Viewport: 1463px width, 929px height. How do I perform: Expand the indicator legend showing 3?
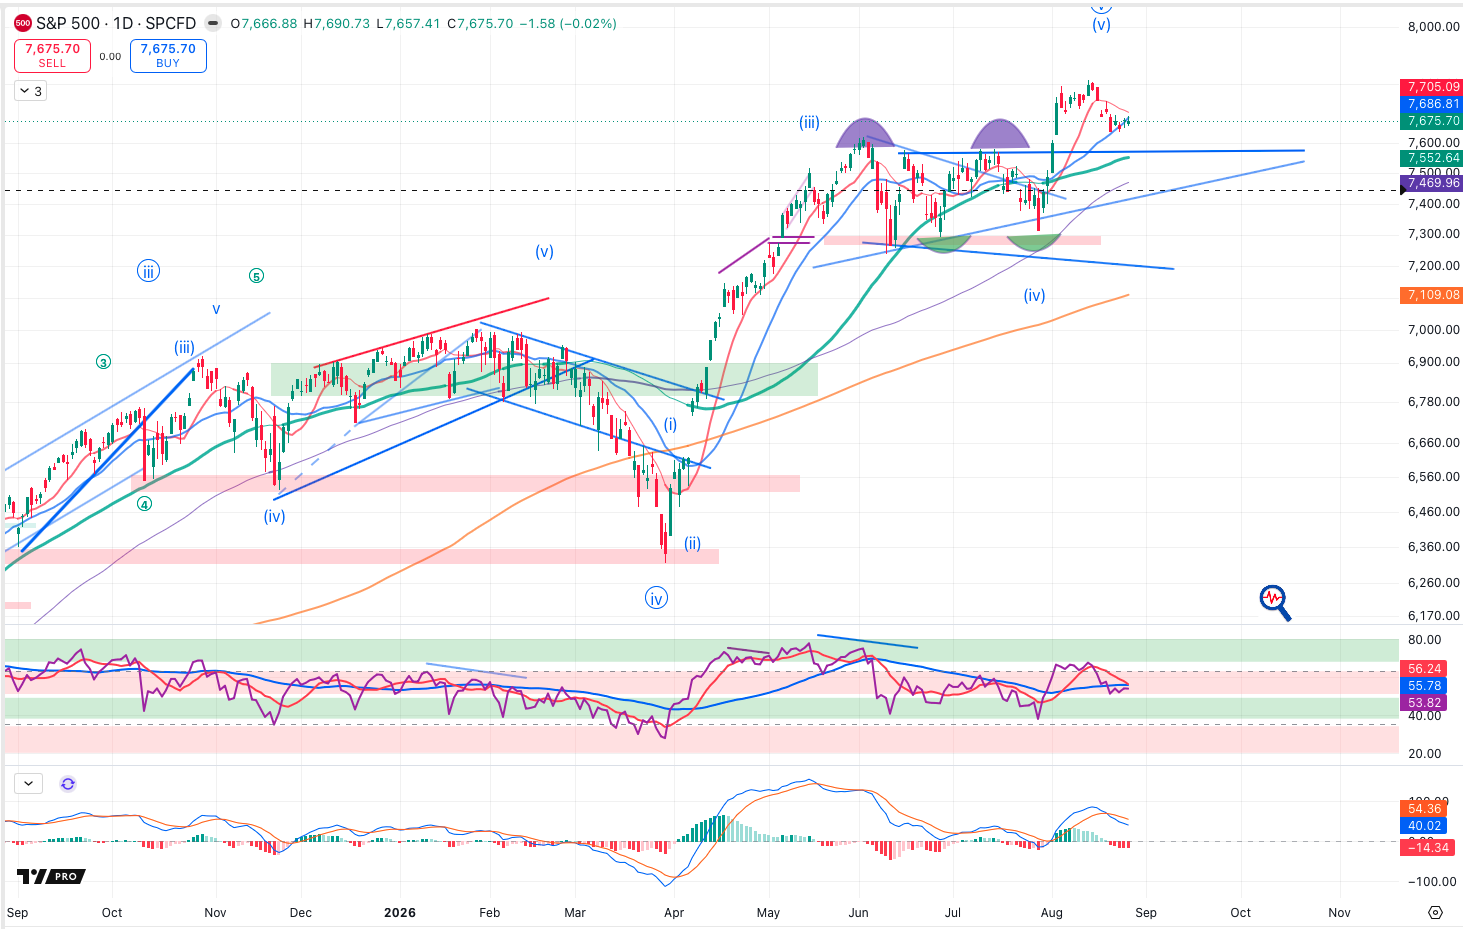(29, 91)
